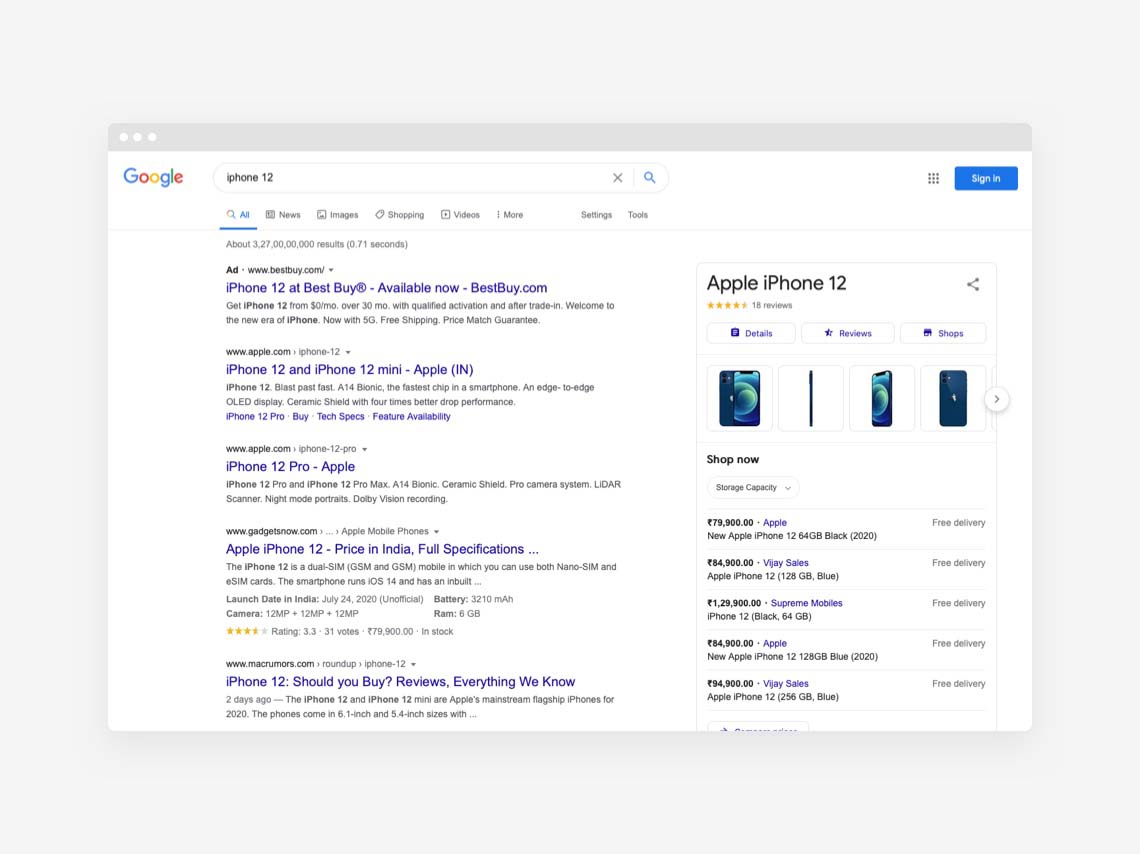
Task: Click next arrow in iPhone image carousel
Action: (x=996, y=399)
